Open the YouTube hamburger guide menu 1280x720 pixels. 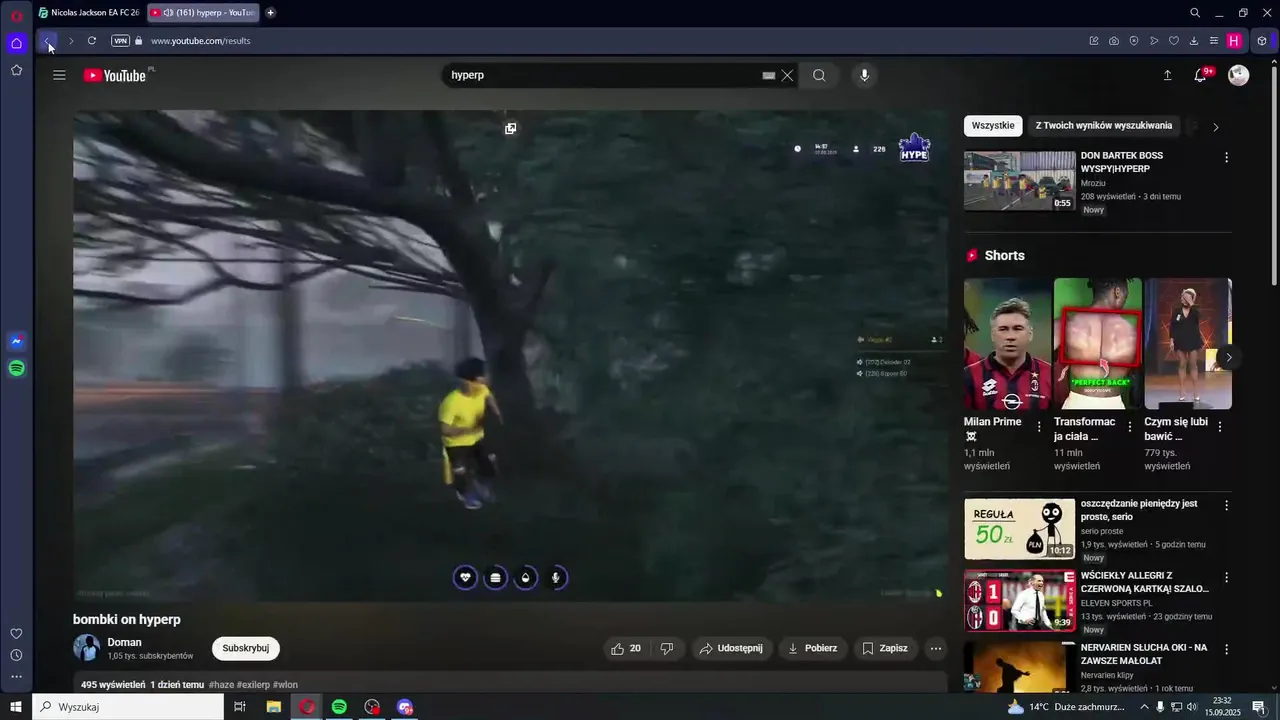[59, 75]
